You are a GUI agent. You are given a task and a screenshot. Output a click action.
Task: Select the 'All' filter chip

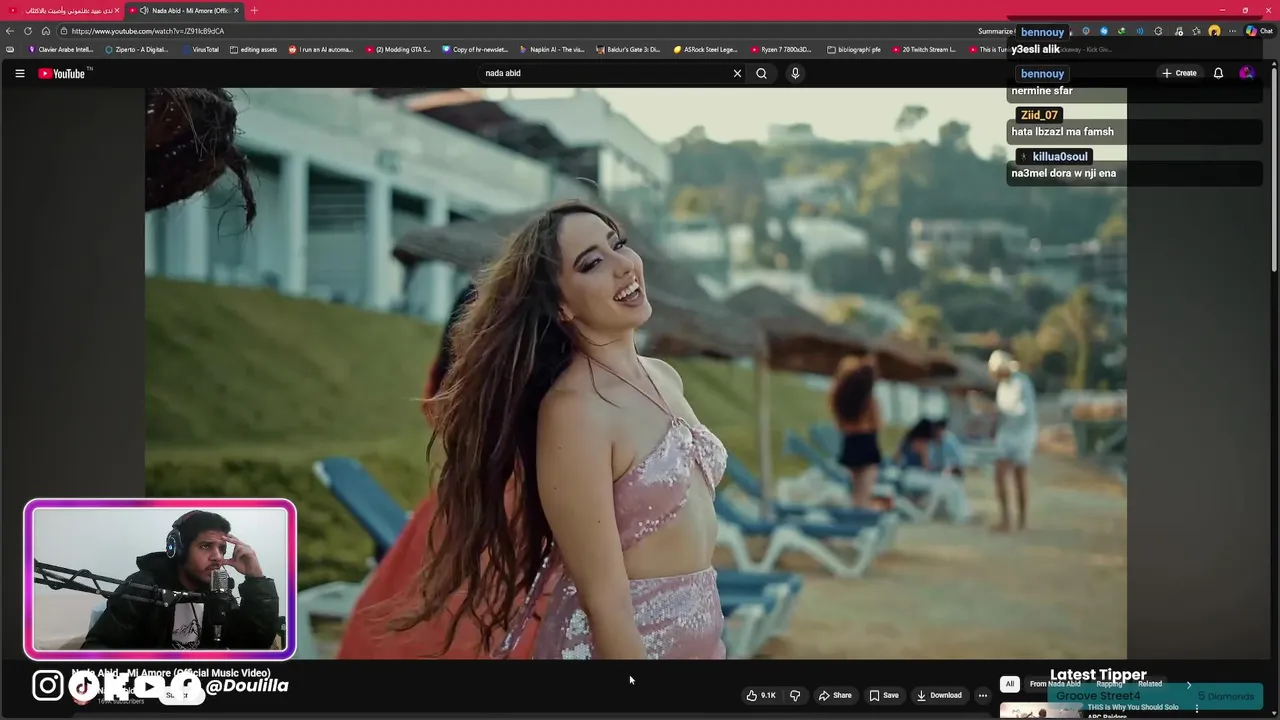1010,684
